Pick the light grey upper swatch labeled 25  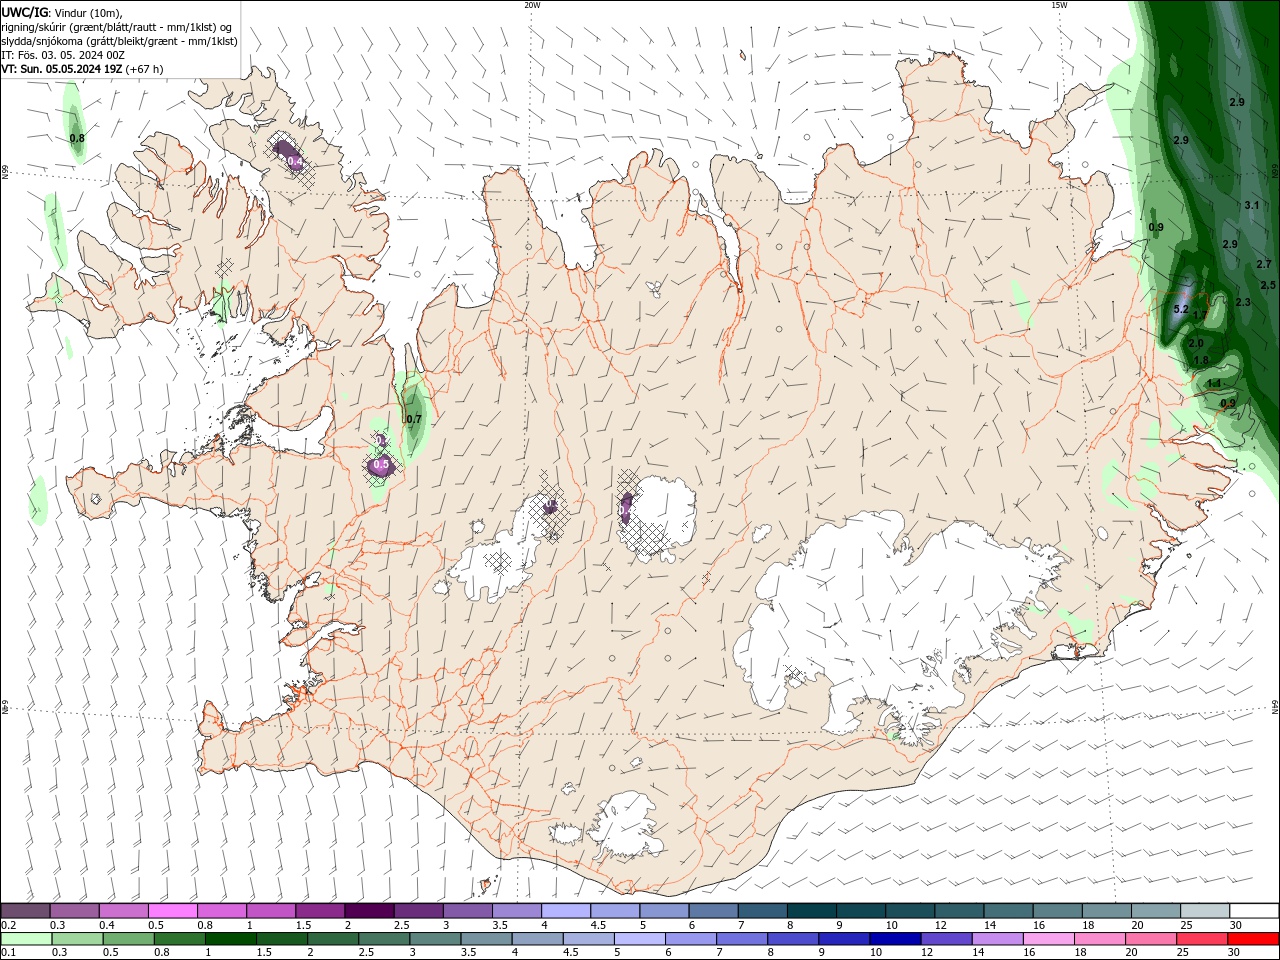click(1204, 911)
